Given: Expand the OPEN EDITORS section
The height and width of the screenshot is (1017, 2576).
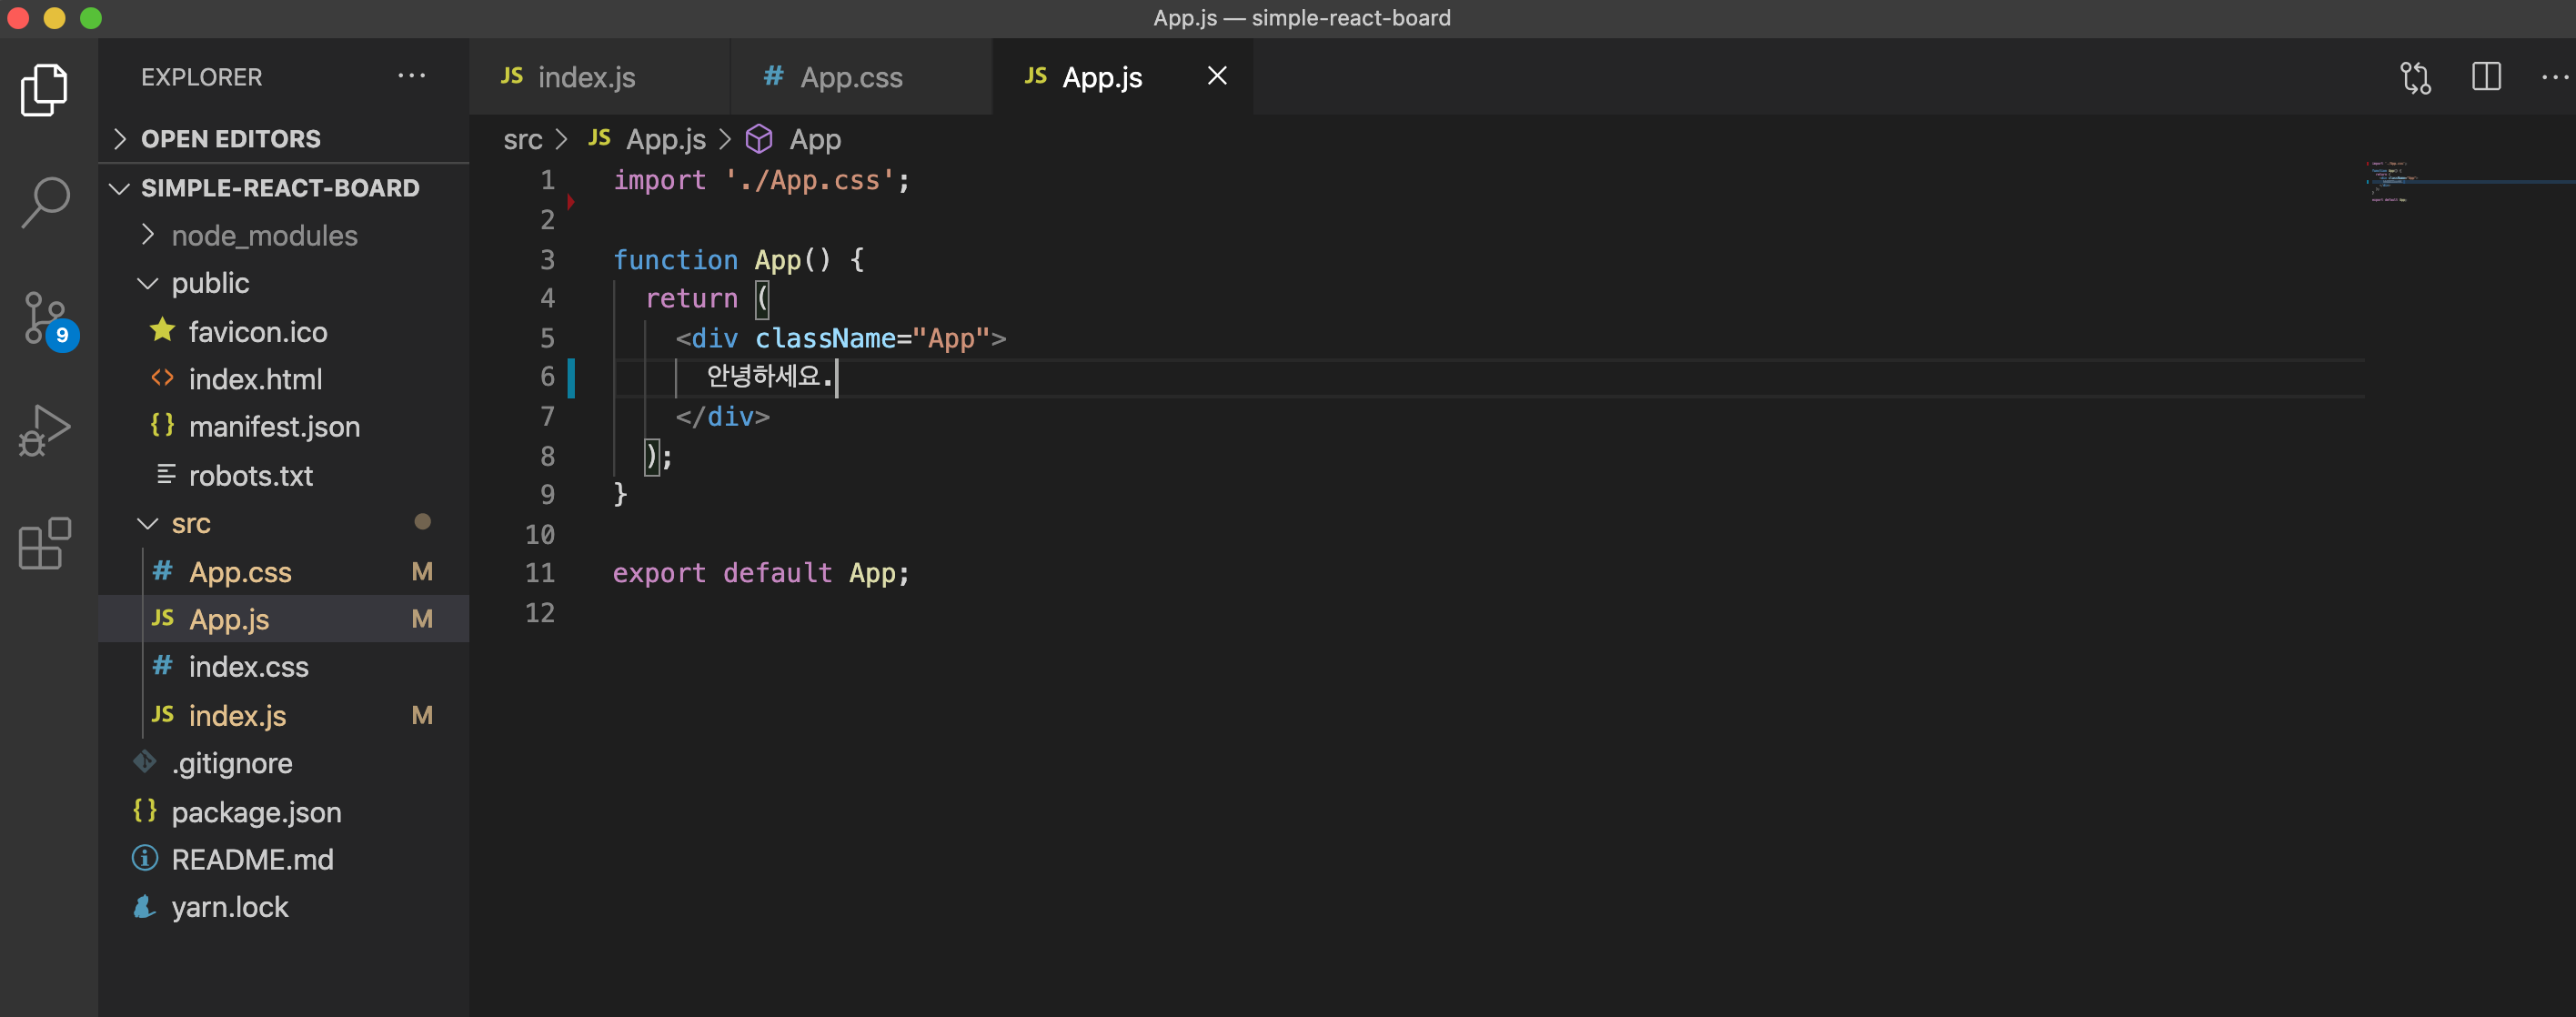Looking at the screenshot, I should pos(230,139).
